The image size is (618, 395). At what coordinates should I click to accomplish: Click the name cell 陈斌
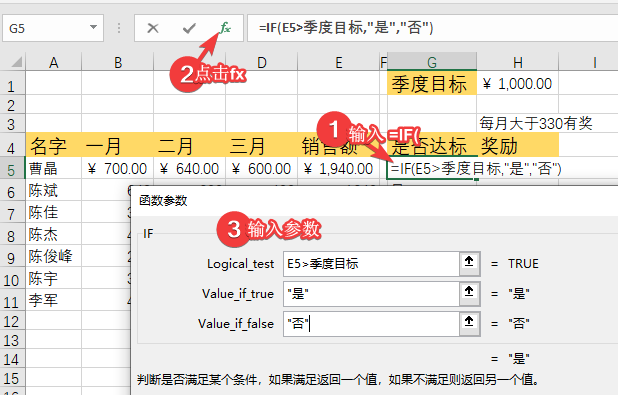pos(54,191)
